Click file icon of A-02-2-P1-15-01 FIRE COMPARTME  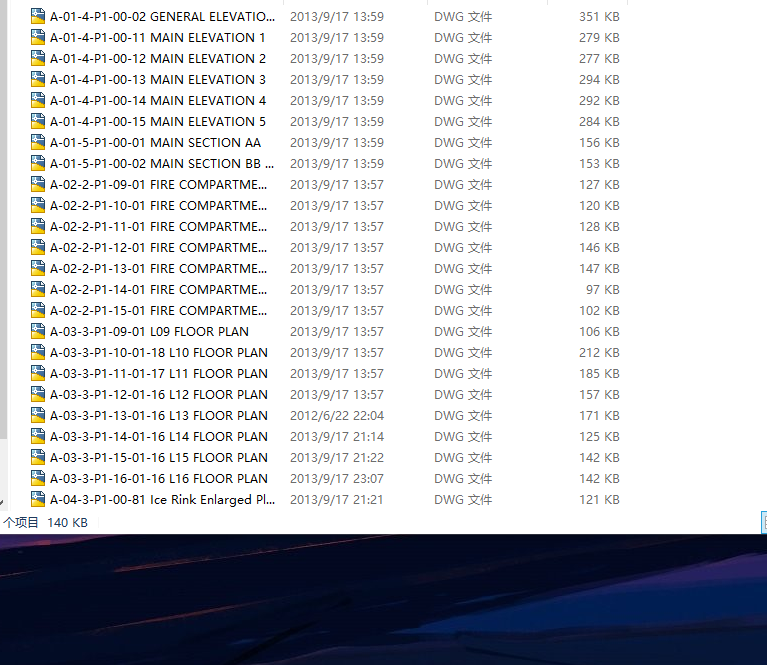click(x=38, y=311)
